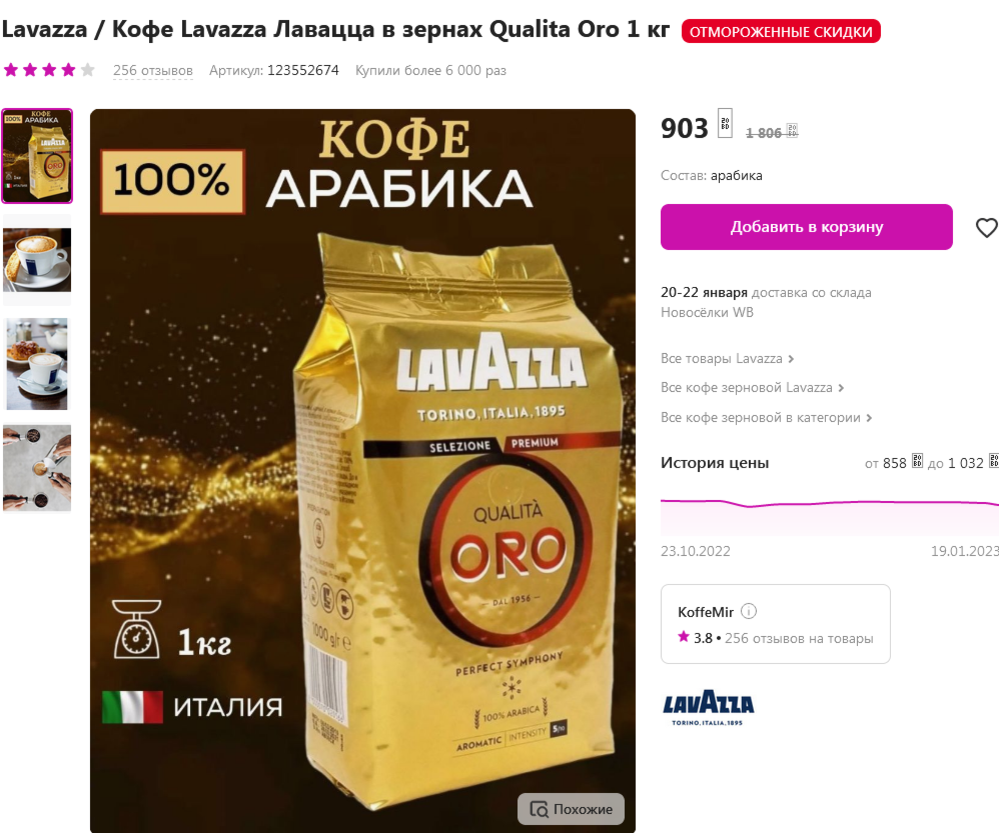Add product with Добавить в корзину button
This screenshot has width=999, height=833.
pos(807,227)
